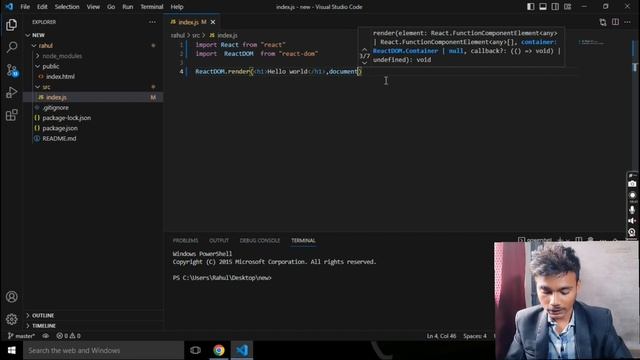This screenshot has width=640, height=360.
Task: Open the View menu
Action: point(93,7)
